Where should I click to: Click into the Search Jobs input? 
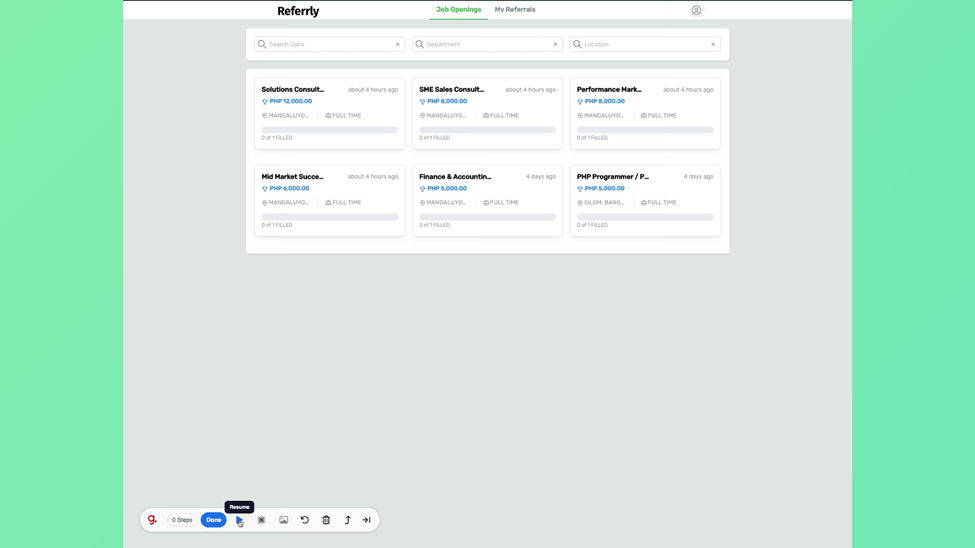tap(330, 44)
